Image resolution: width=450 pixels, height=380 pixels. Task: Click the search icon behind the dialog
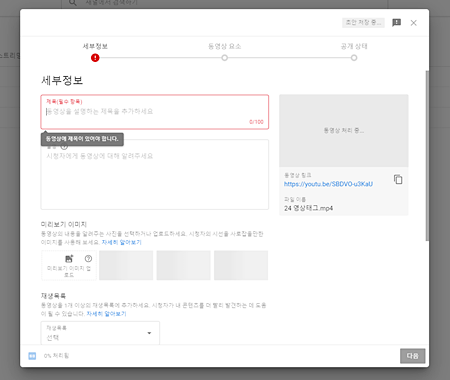[x=73, y=3]
